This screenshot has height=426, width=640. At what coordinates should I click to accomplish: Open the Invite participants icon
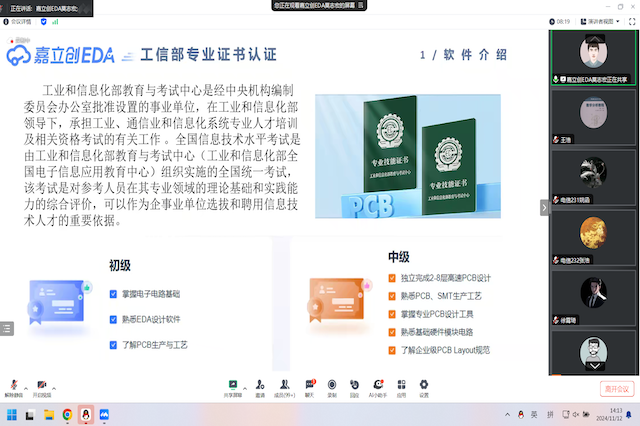coord(260,385)
